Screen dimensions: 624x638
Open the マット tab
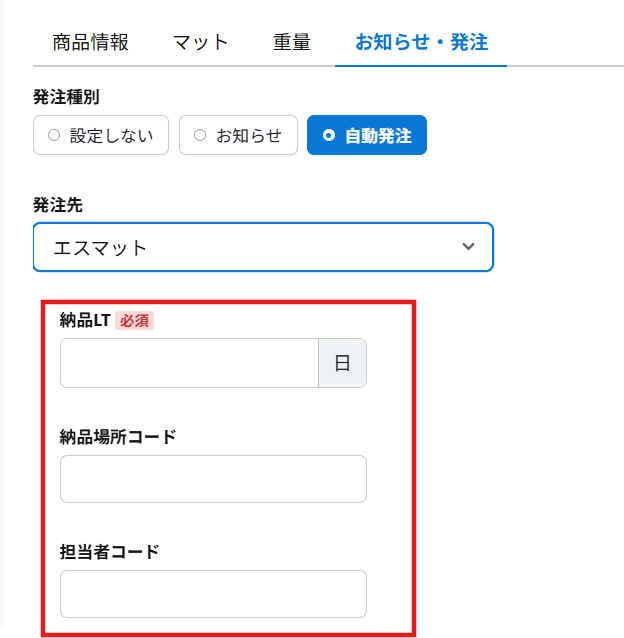point(200,42)
